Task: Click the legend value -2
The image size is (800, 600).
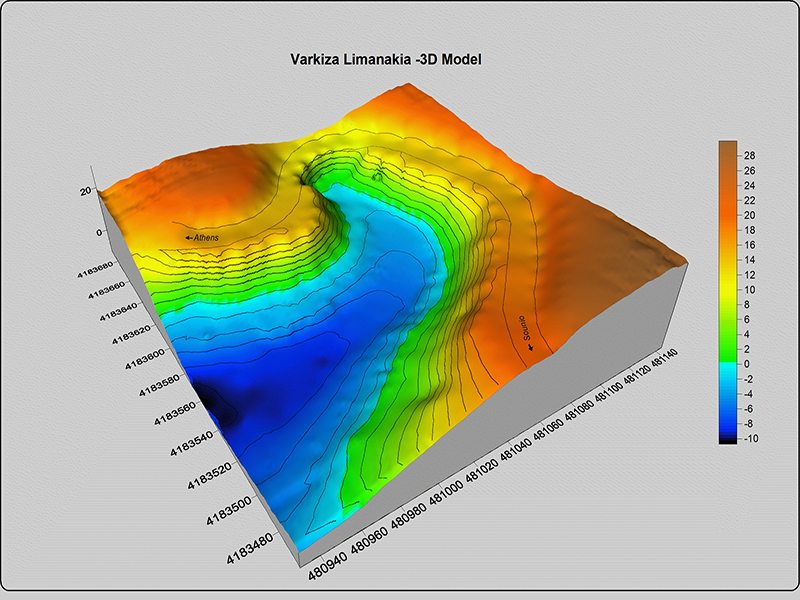Action: point(748,379)
